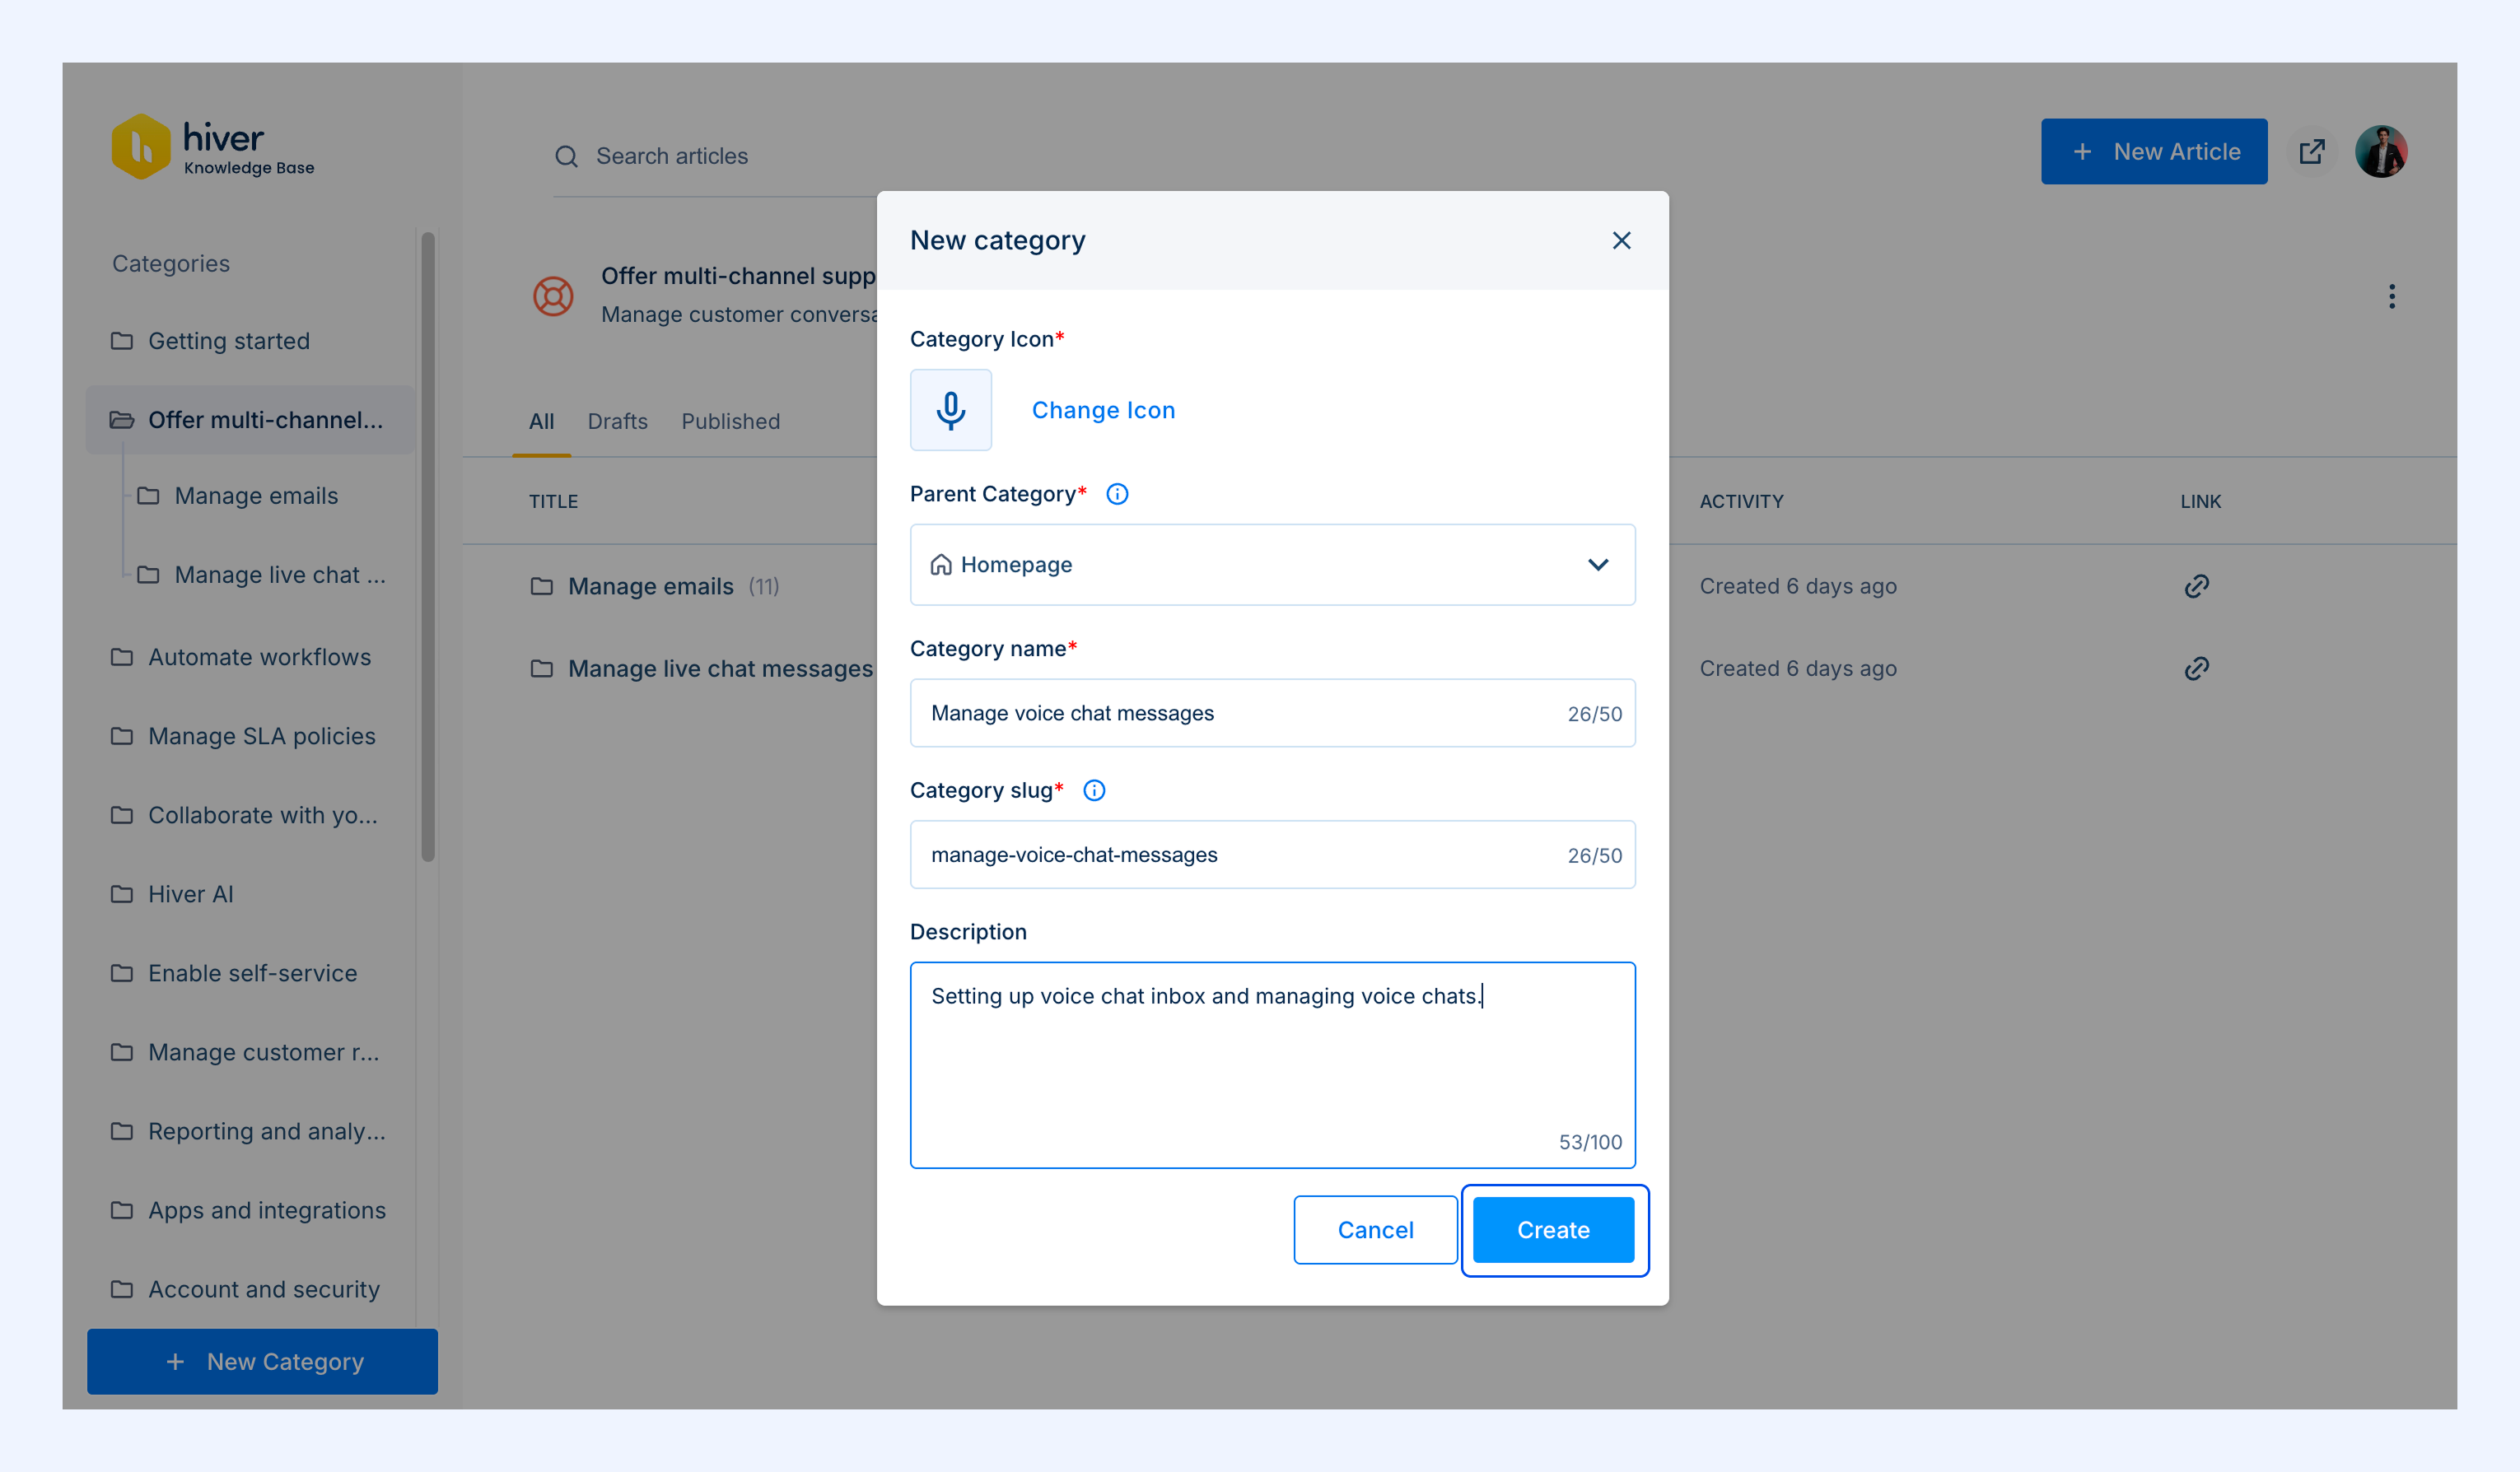The width and height of the screenshot is (2520, 1472).
Task: Click the Change Icon link
Action: click(x=1103, y=410)
